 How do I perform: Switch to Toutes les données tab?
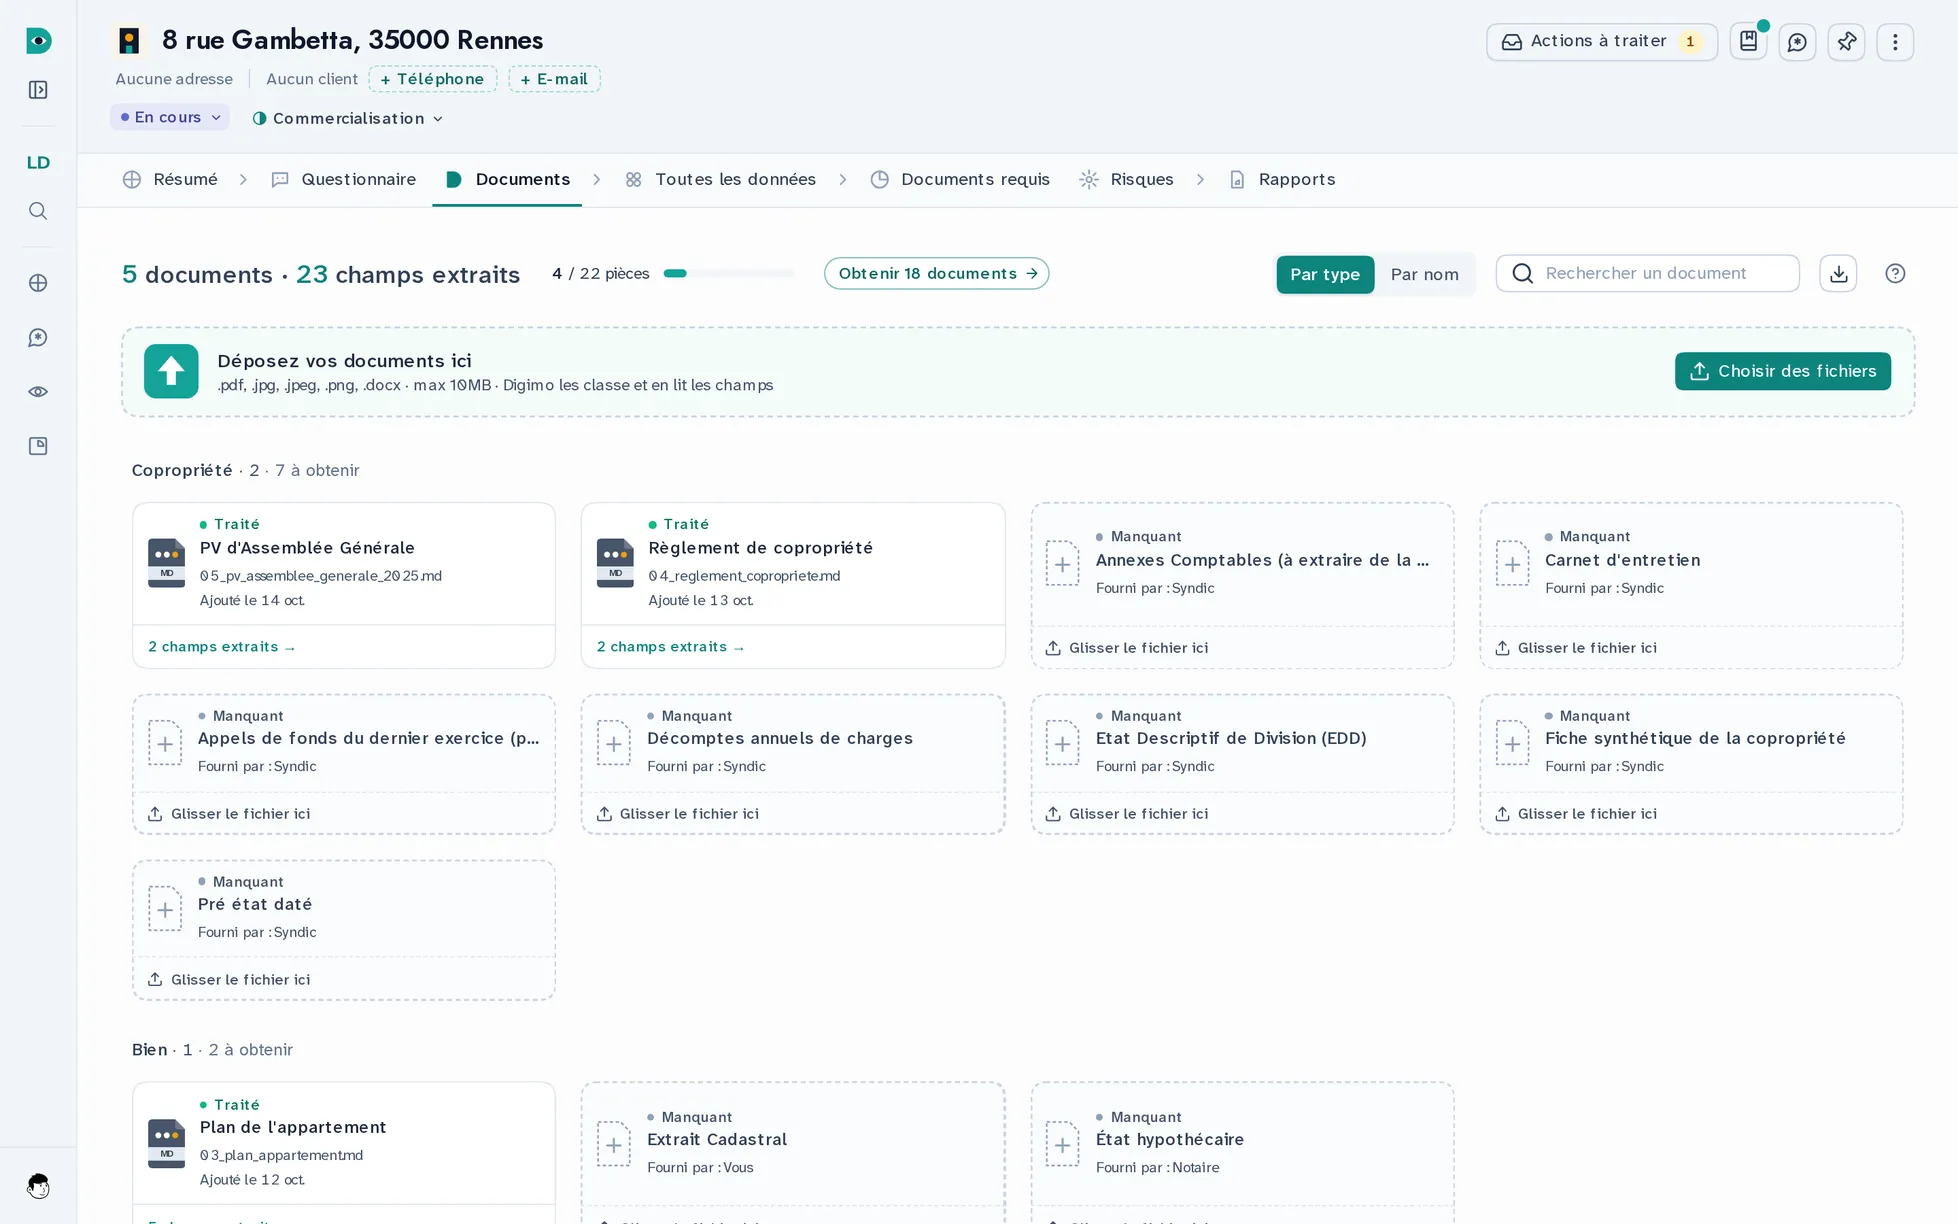tap(721, 179)
